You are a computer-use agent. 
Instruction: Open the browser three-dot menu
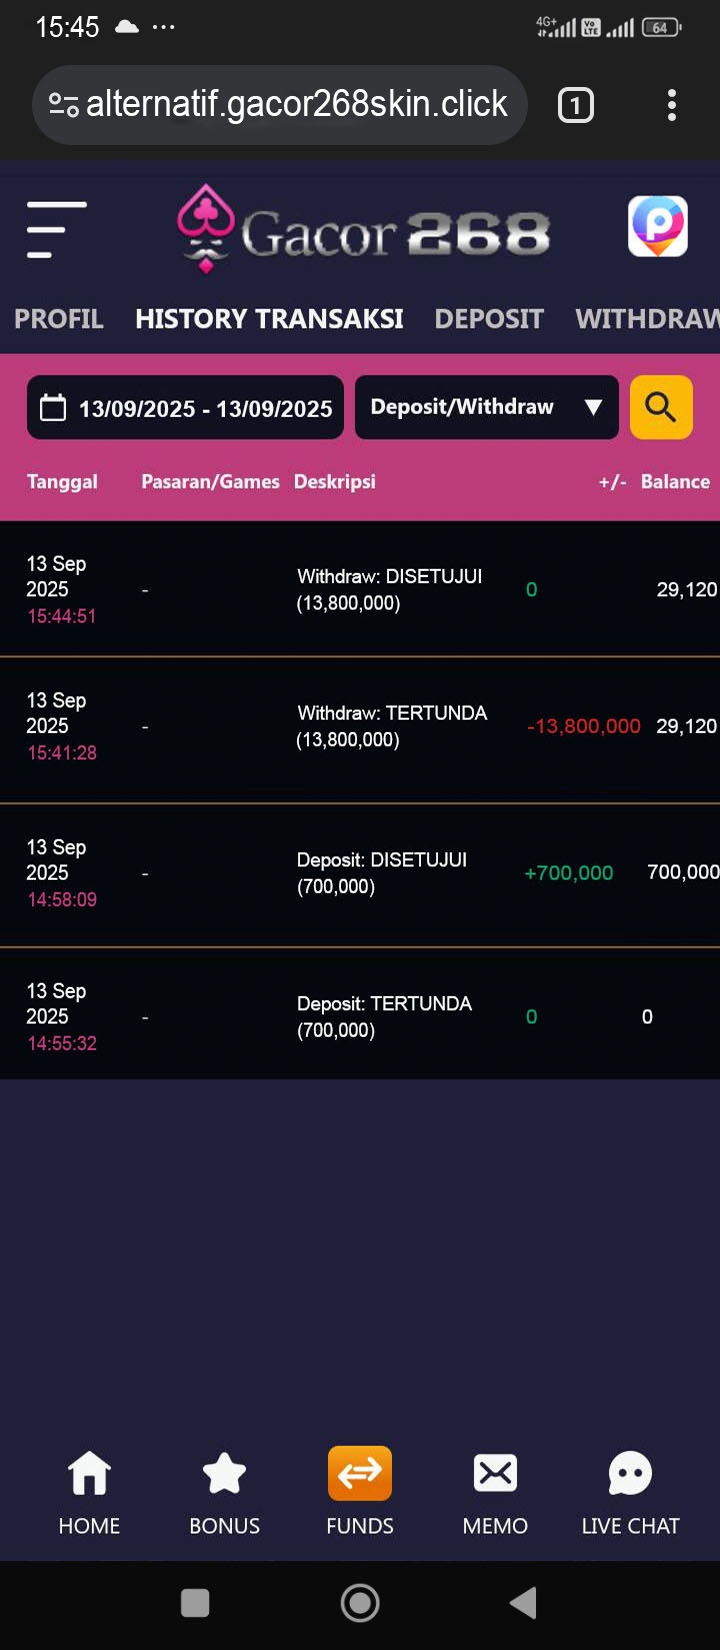[x=671, y=105]
